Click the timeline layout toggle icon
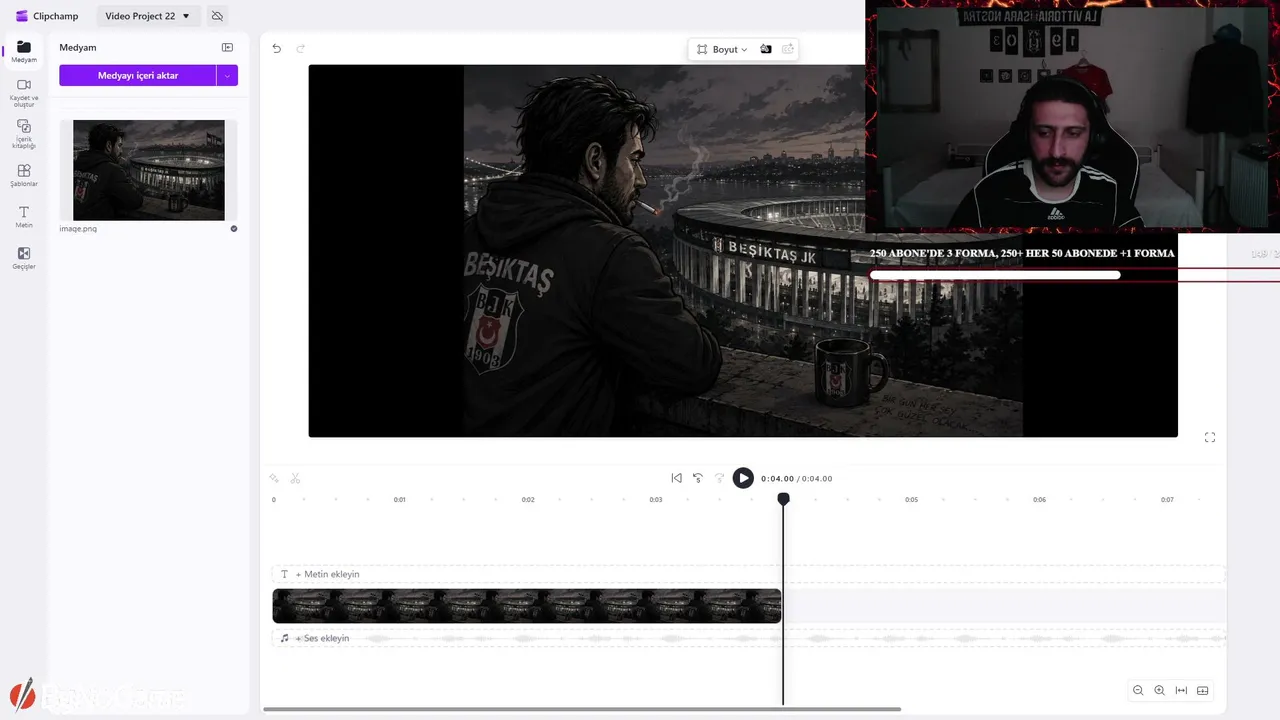1280x720 pixels. click(1203, 690)
